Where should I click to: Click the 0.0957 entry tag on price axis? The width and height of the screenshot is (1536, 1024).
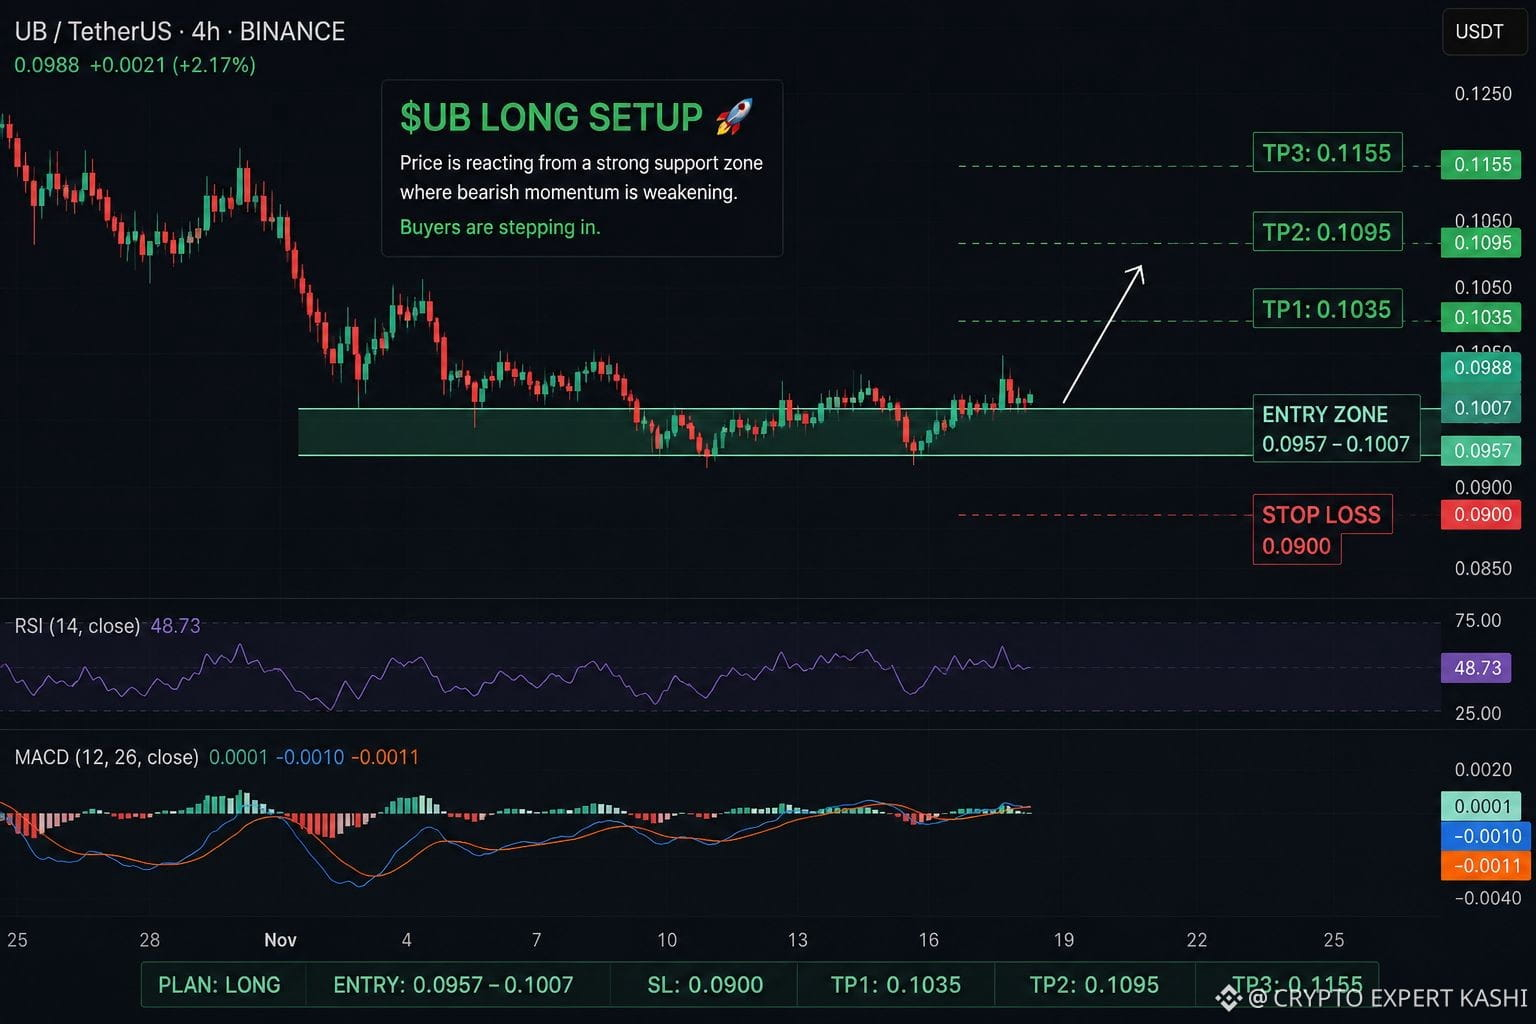pyautogui.click(x=1481, y=450)
